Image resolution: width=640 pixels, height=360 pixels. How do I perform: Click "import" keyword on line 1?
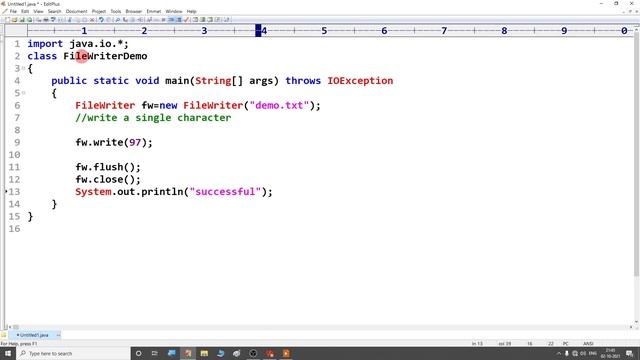pos(45,44)
